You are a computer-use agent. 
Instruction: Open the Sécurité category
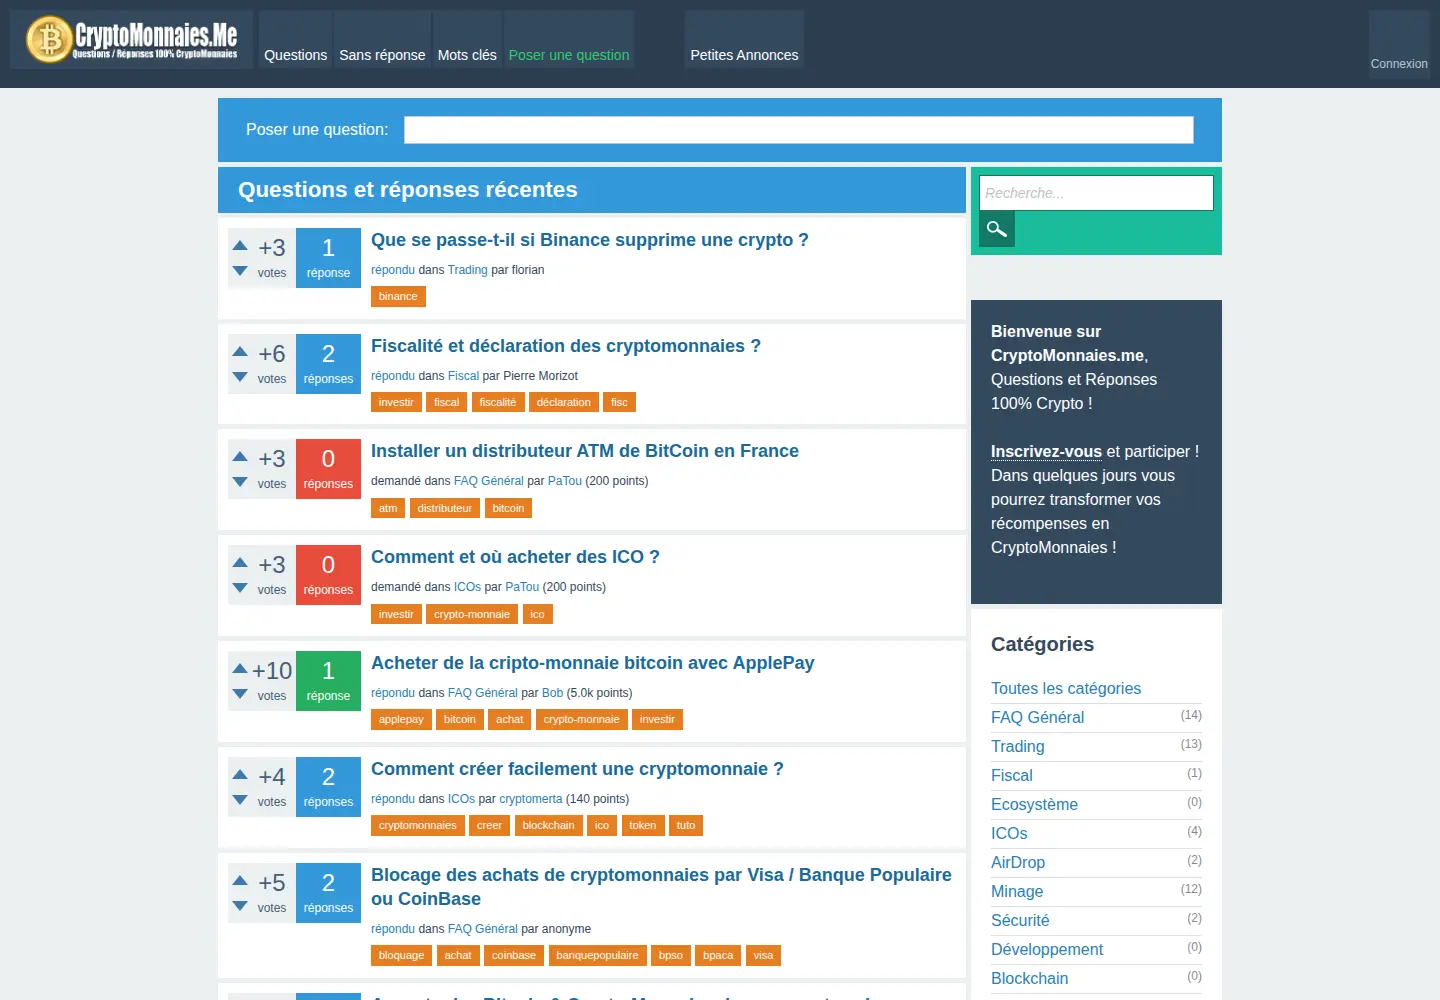tap(1020, 920)
